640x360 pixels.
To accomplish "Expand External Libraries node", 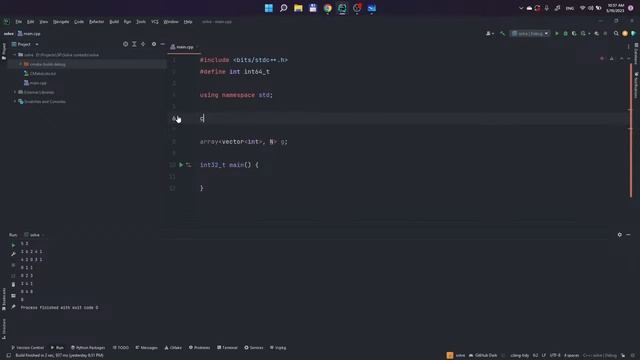I will [15, 92].
